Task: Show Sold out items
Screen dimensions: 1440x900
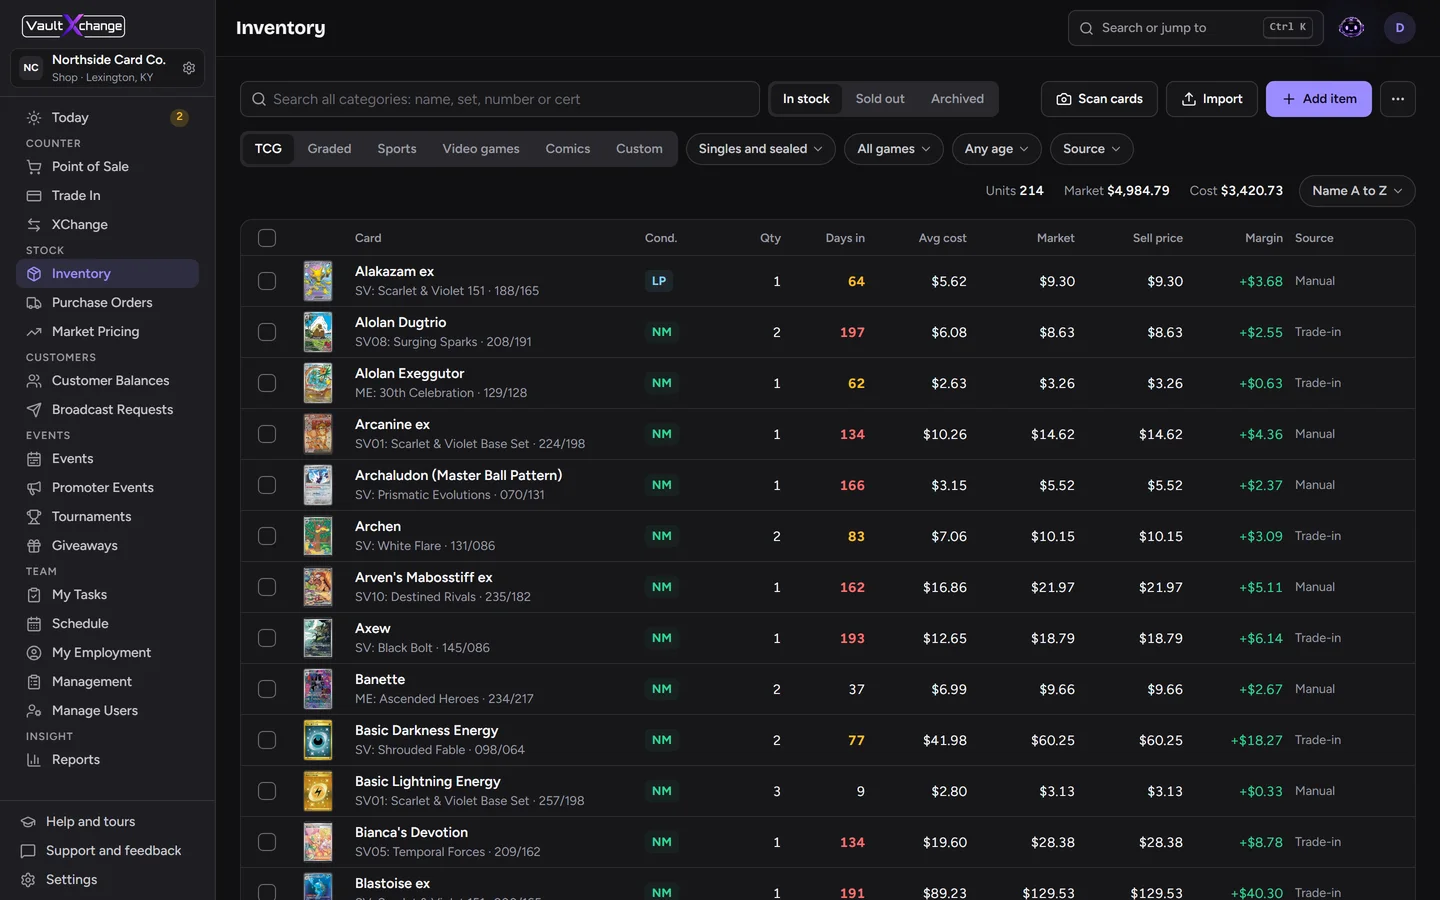Action: point(880,99)
